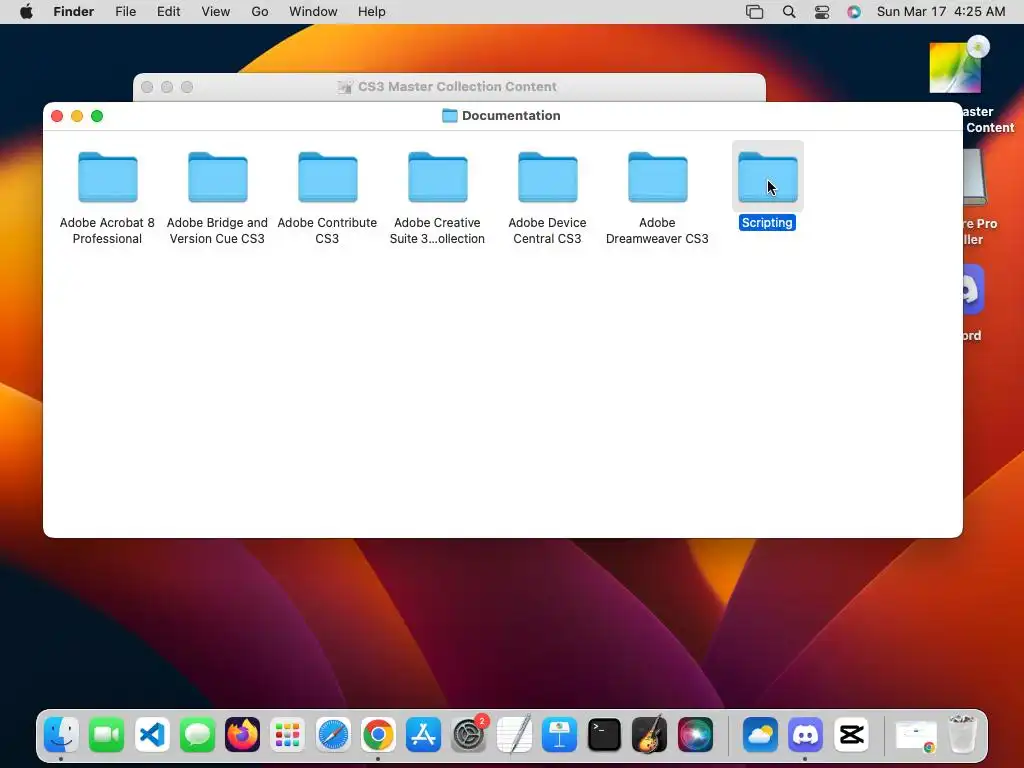Click the Scripting folder name label
1024x768 pixels.
[767, 223]
